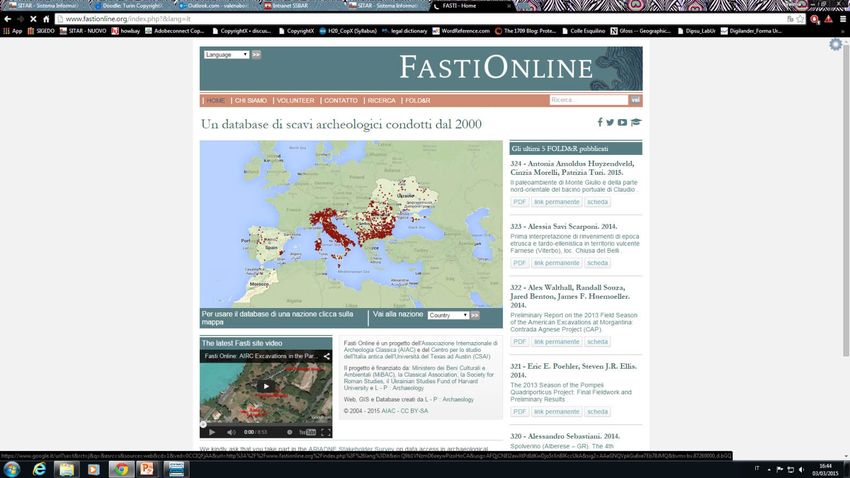The image size is (850, 478).
Task: Share the video via share icon
Action: 326,356
